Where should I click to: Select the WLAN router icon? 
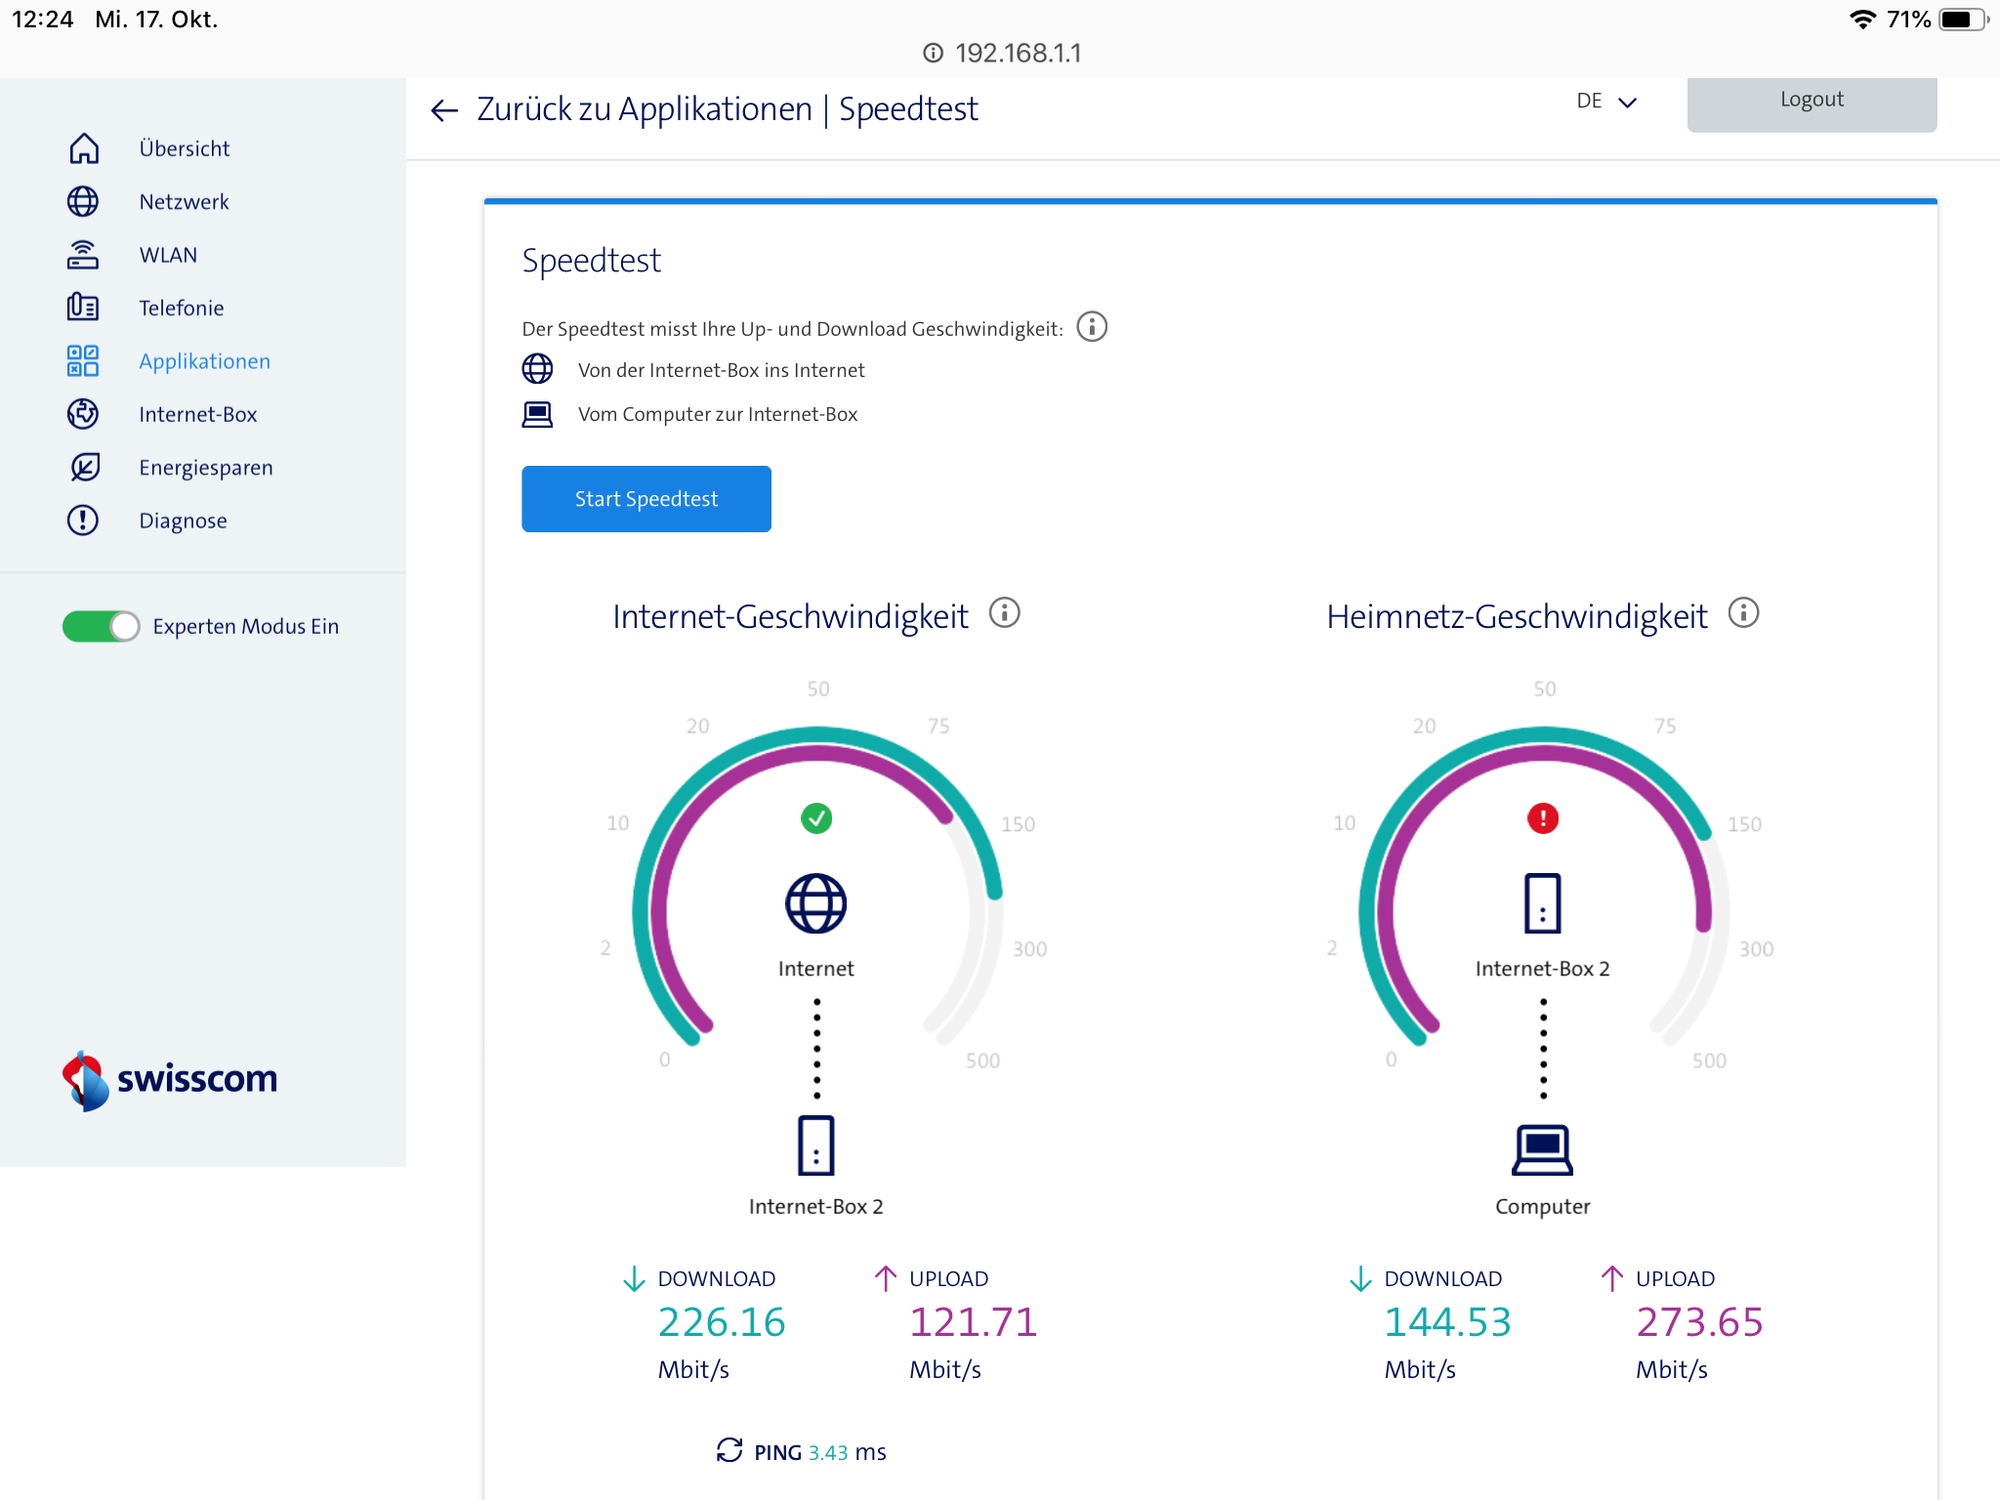tap(83, 255)
